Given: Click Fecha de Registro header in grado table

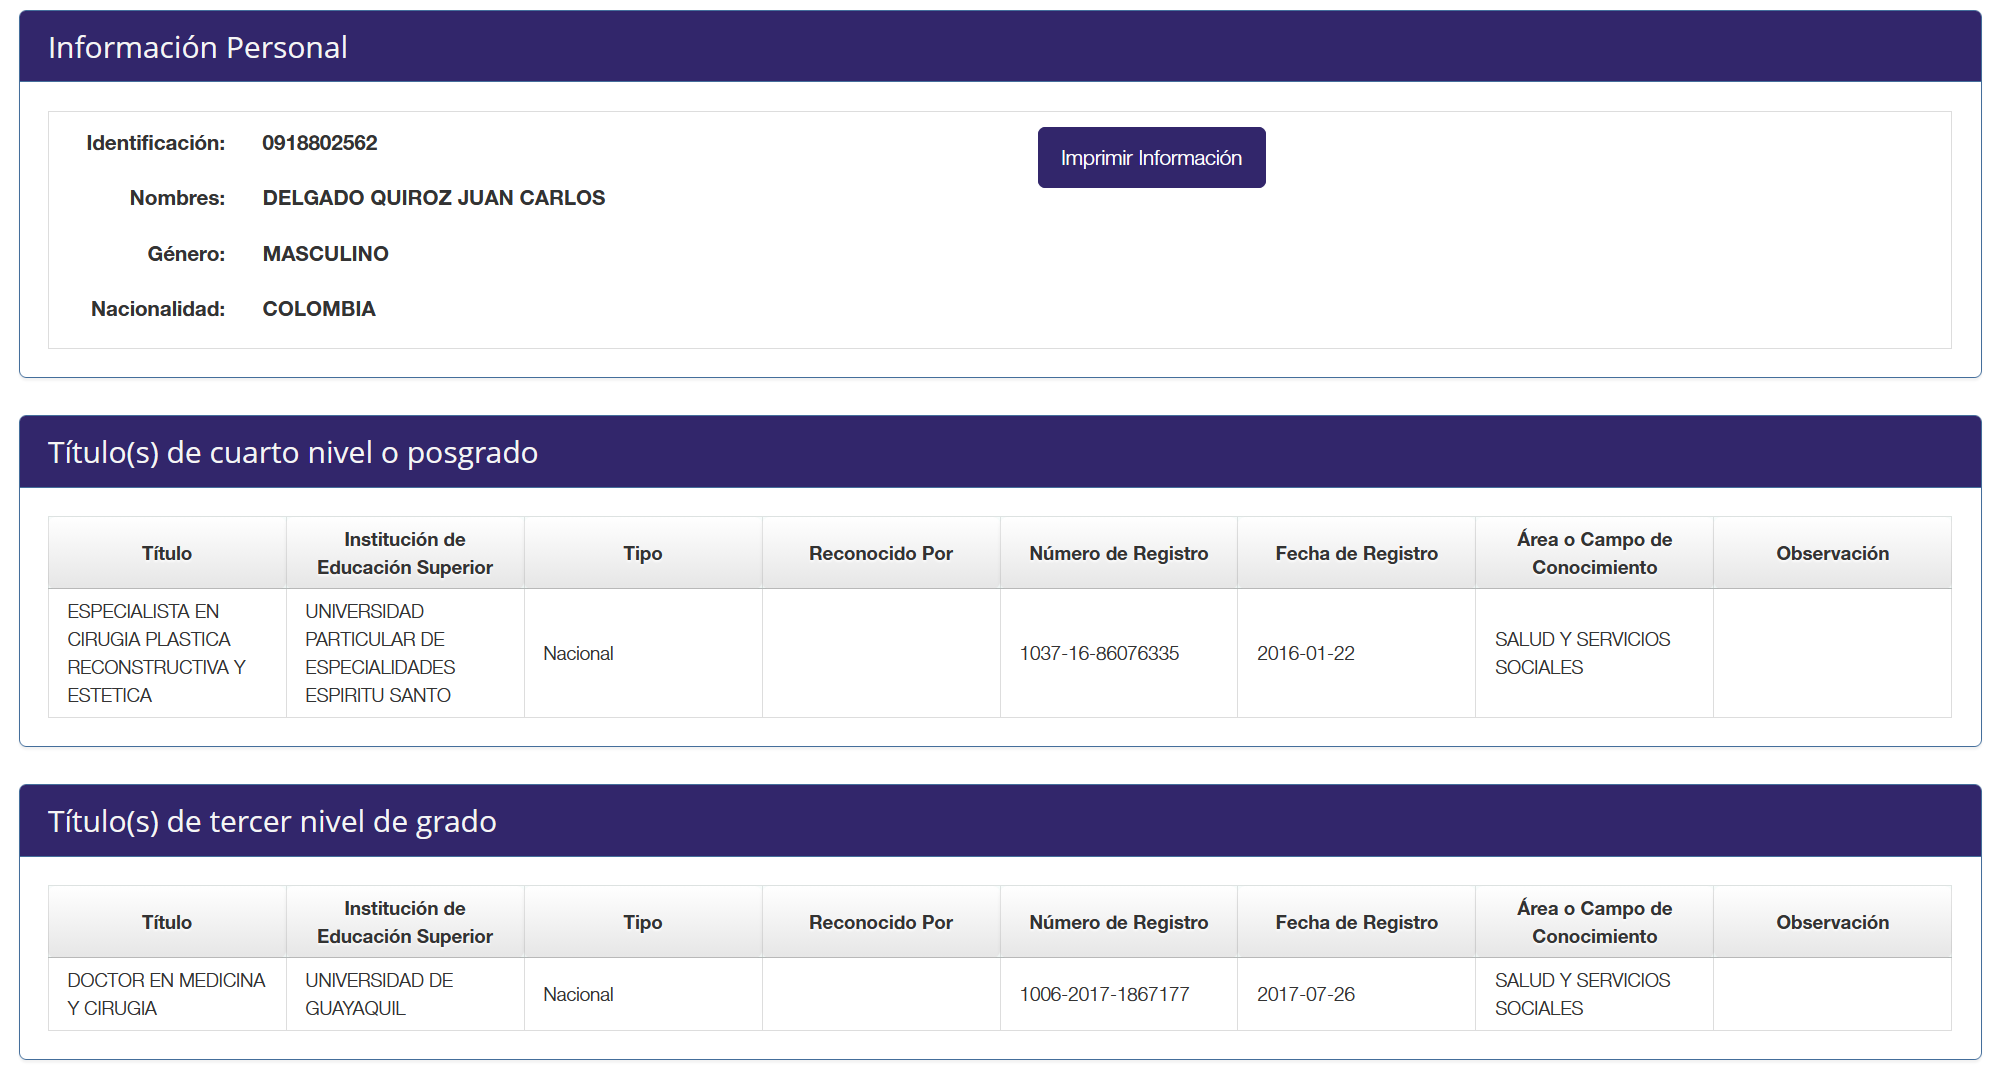Looking at the screenshot, I should (1356, 922).
